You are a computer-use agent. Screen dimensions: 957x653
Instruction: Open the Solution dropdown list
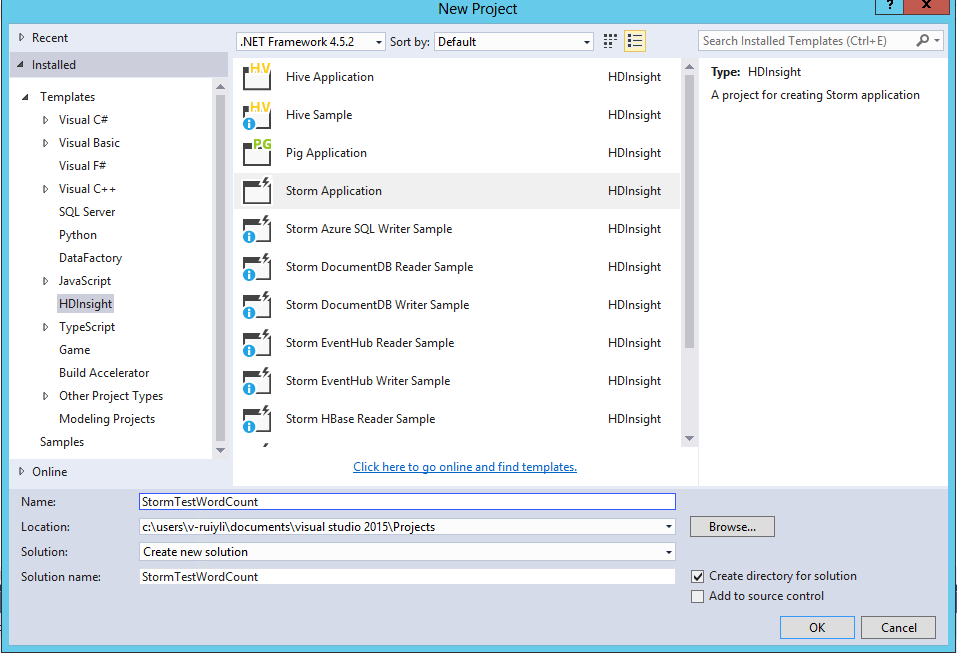407,552
